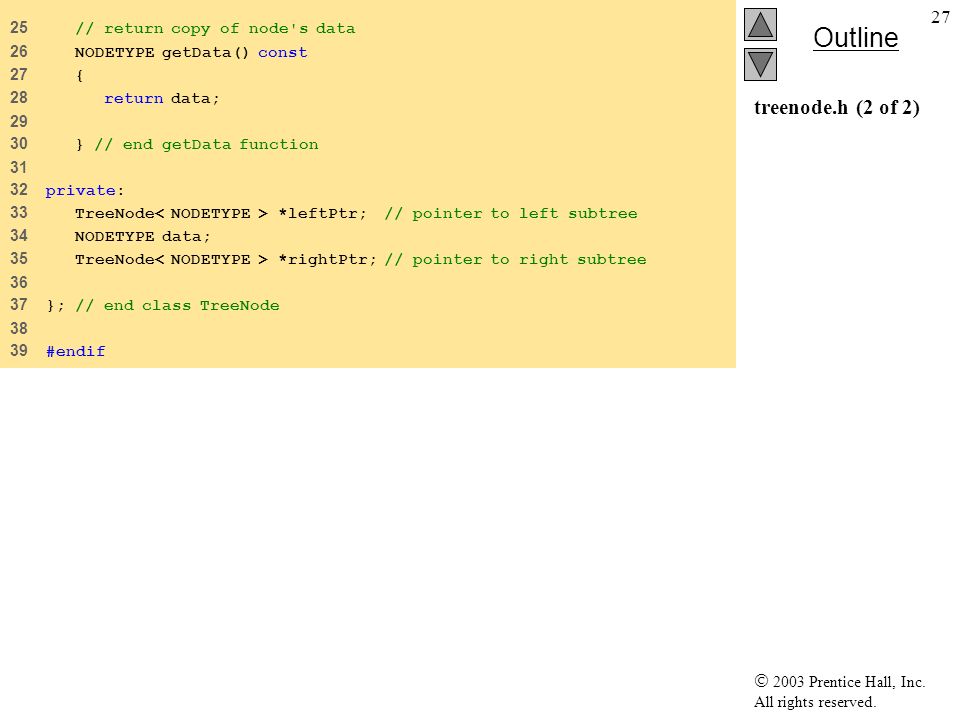Click comment 'end getData function'
This screenshot has width=960, height=720.
(206, 144)
